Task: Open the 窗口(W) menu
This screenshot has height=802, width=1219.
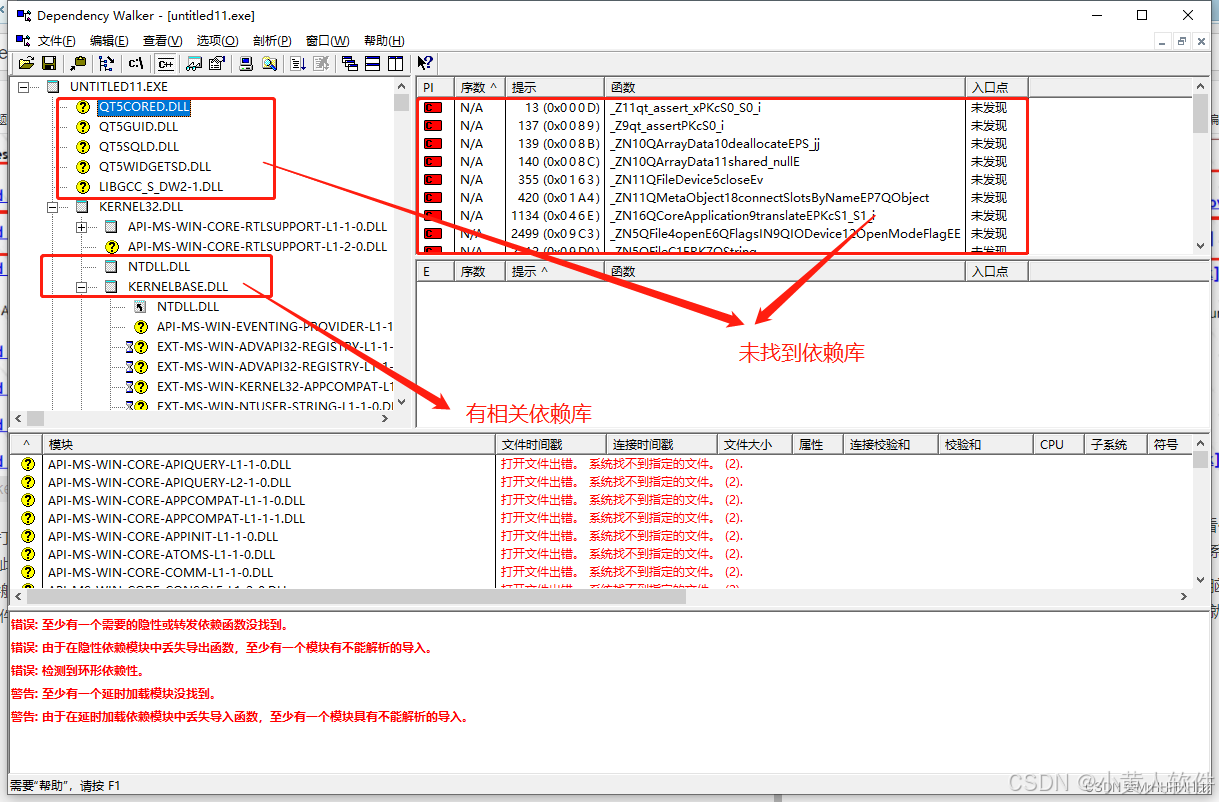Action: [x=327, y=41]
